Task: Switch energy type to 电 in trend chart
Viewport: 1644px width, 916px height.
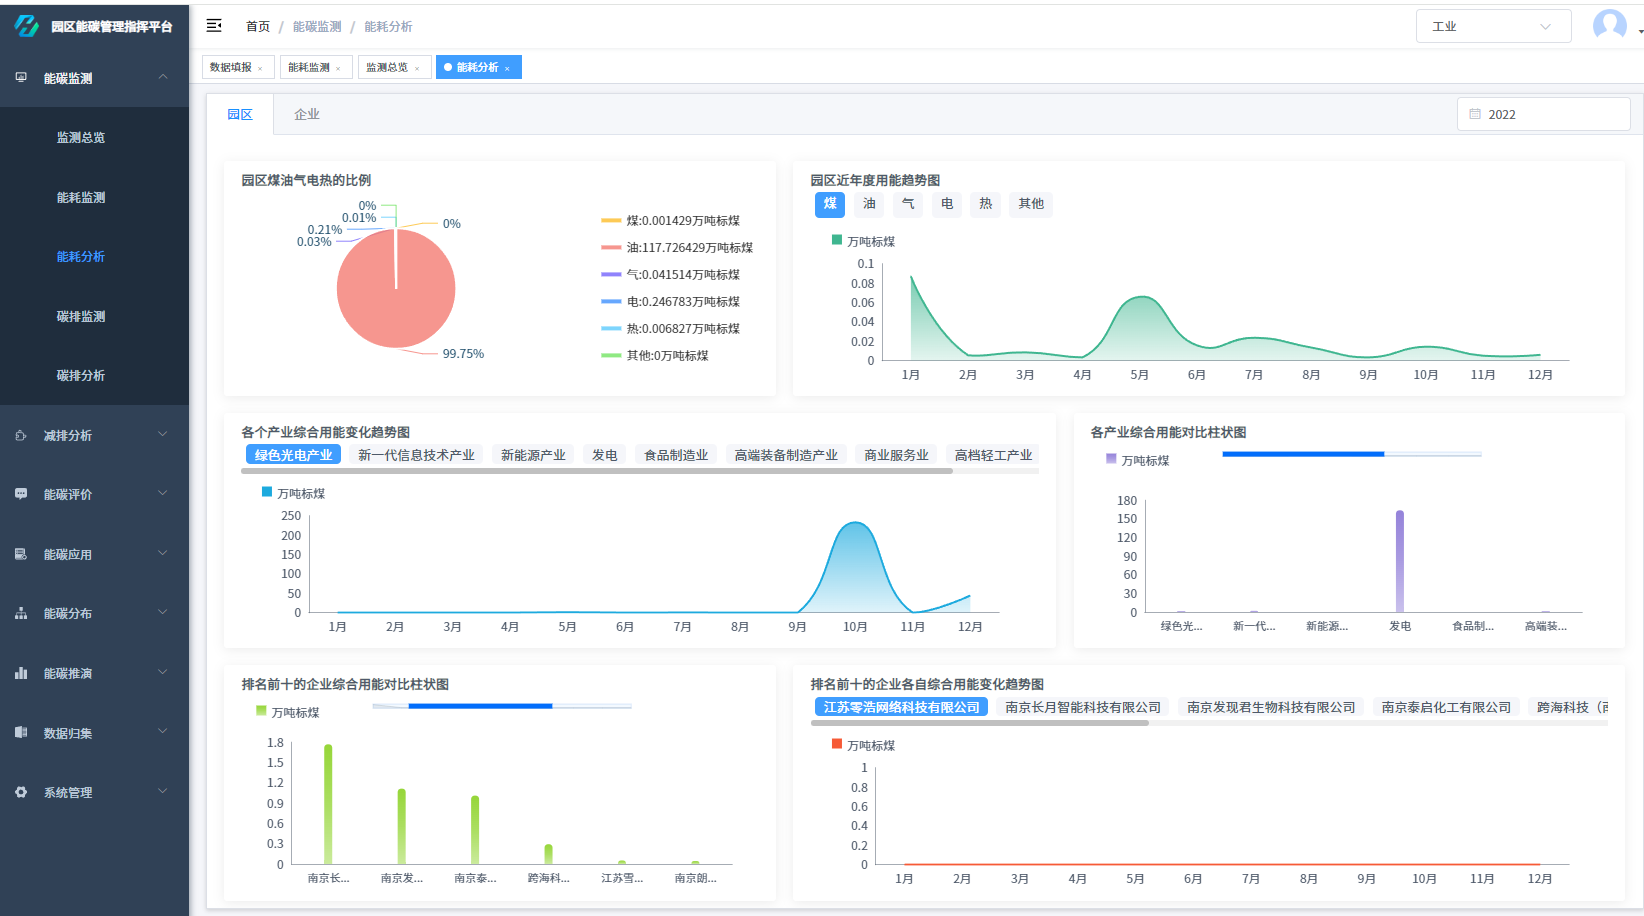Action: (946, 204)
